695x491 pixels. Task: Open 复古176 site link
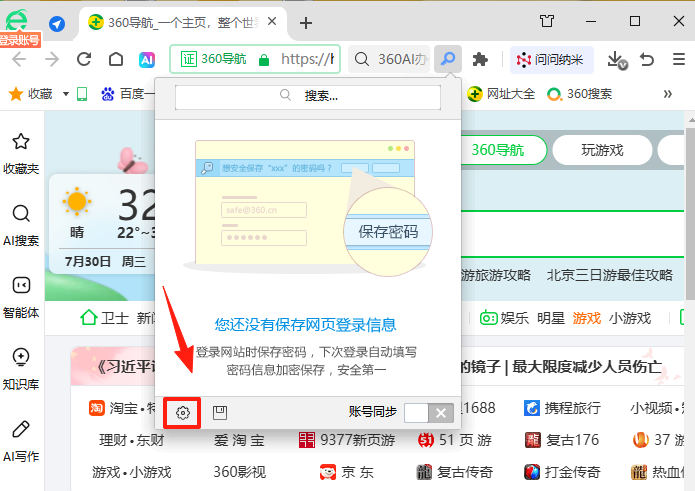[562, 440]
